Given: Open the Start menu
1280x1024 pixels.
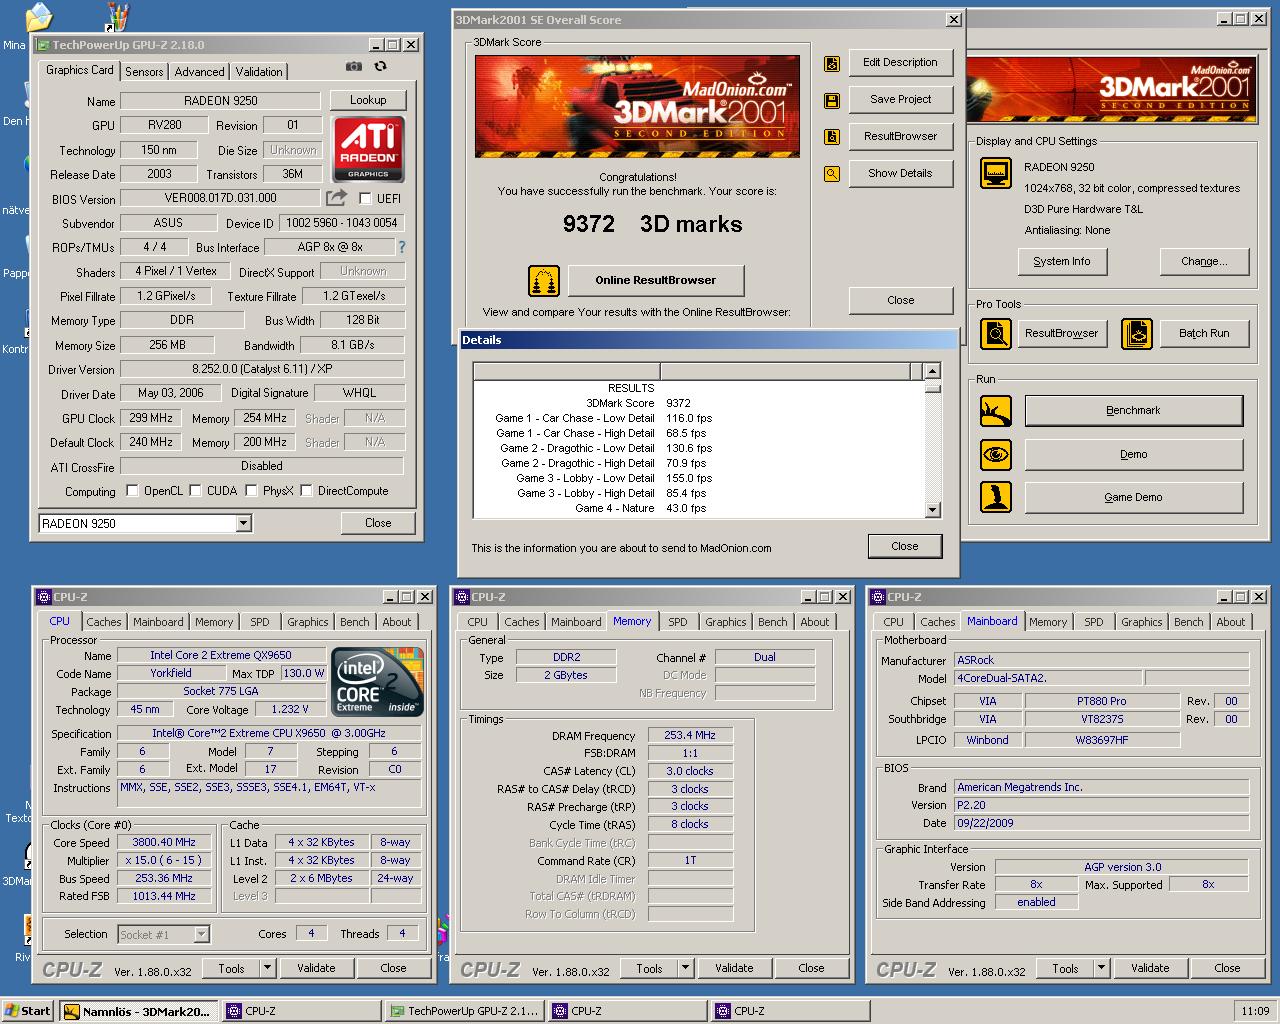Looking at the screenshot, I should click(28, 1011).
